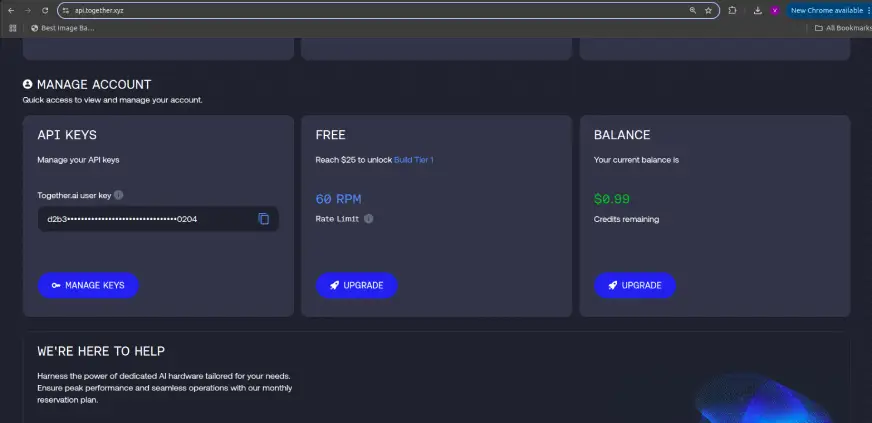Click the browser back arrow
The image size is (872, 423).
point(11,11)
